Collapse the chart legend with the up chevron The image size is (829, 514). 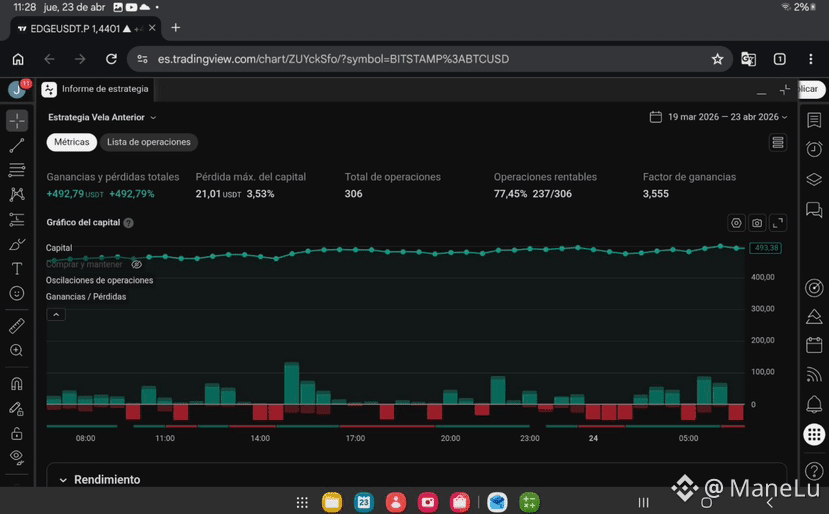(56, 315)
